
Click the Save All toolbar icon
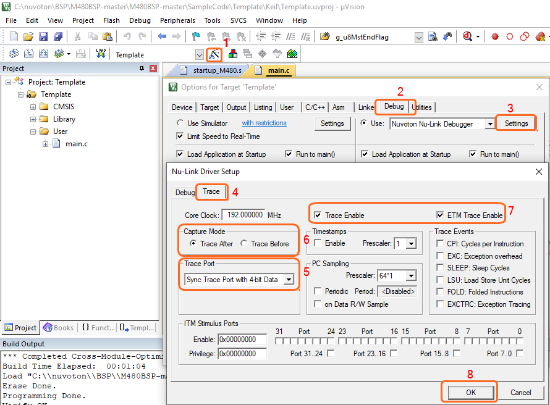(58, 36)
